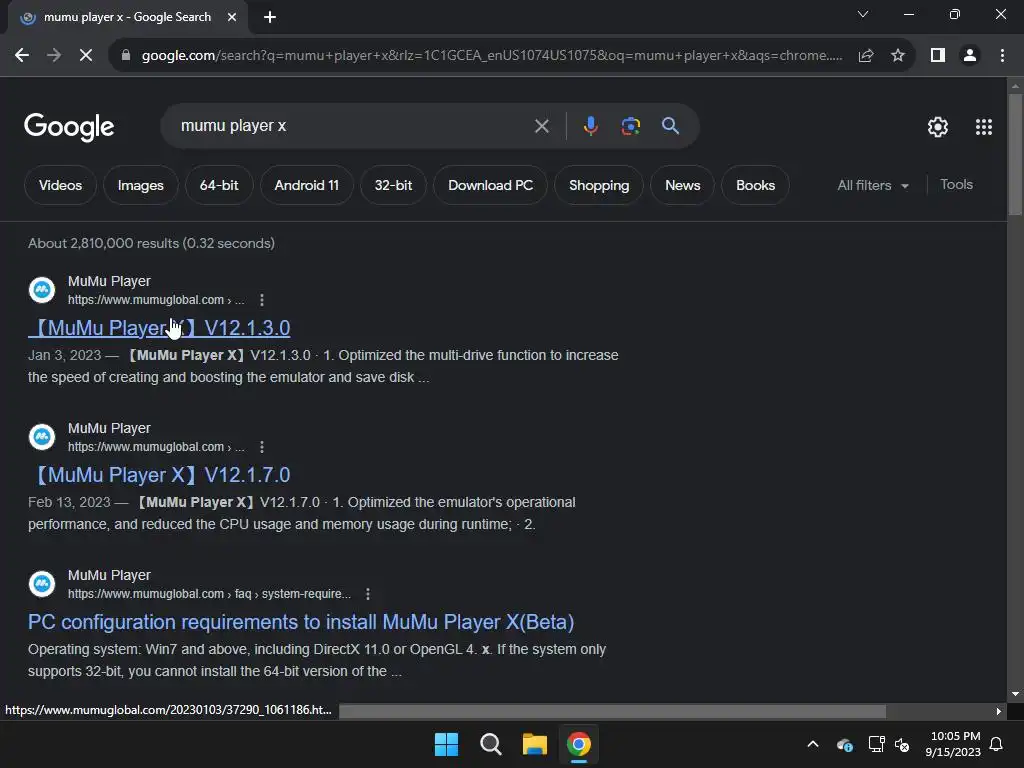
Task: Click the scroll-right arrow
Action: 999,711
